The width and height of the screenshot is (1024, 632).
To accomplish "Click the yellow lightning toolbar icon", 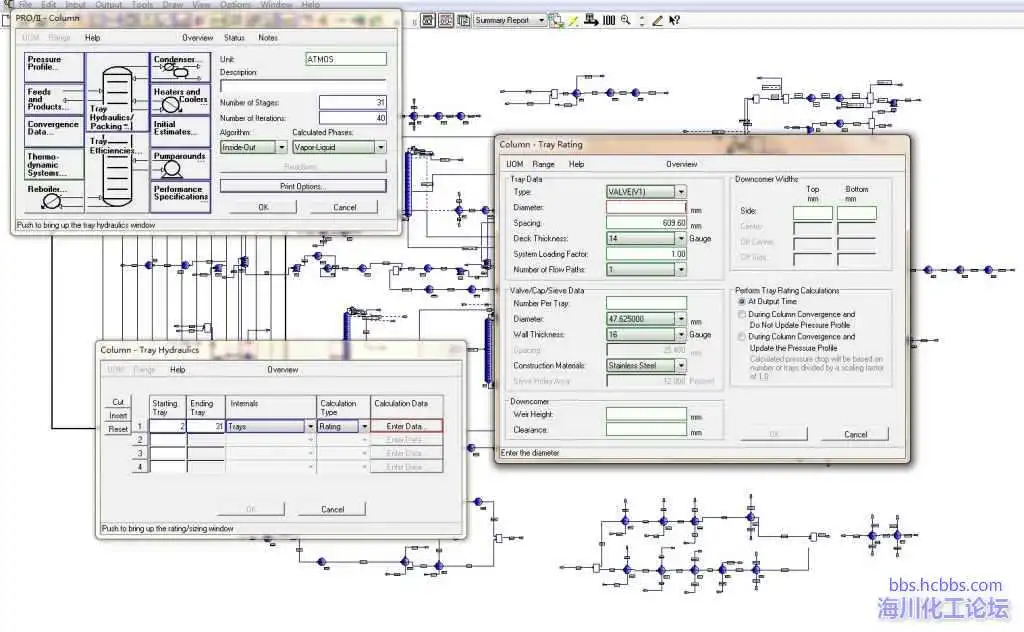I will click(573, 21).
